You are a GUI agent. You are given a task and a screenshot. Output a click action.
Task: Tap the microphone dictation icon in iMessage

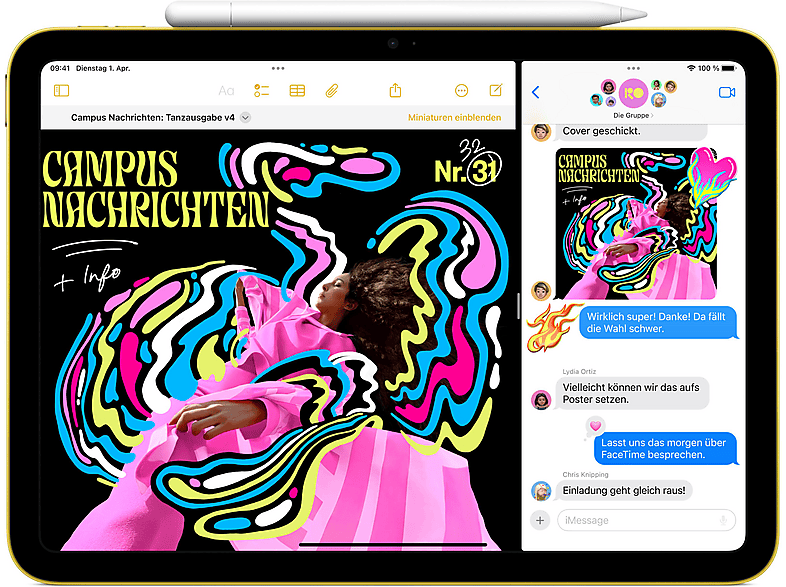click(x=722, y=520)
